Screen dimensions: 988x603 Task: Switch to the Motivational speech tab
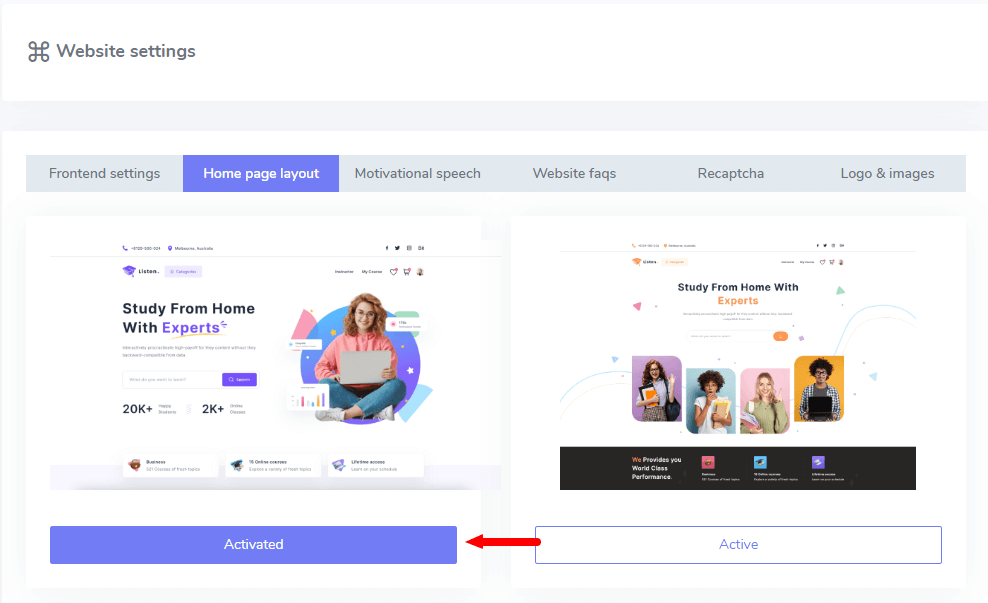[417, 173]
